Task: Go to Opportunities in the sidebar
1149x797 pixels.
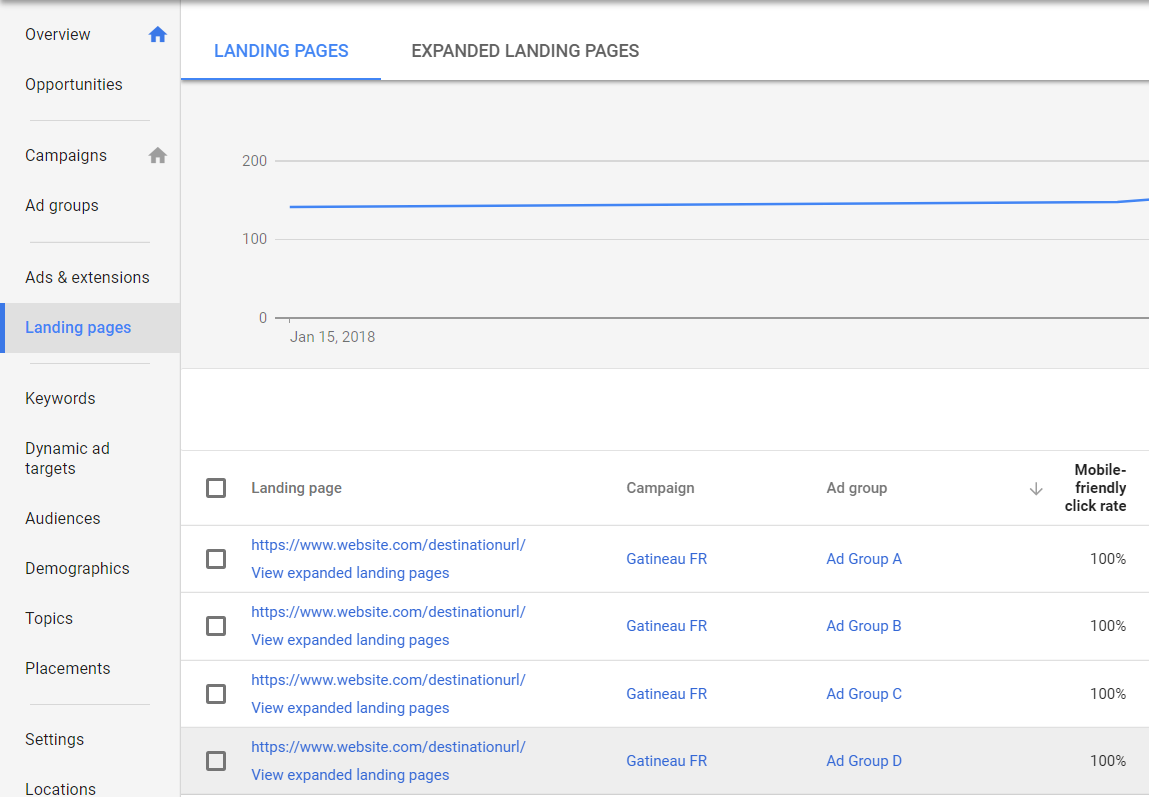Action: (74, 84)
